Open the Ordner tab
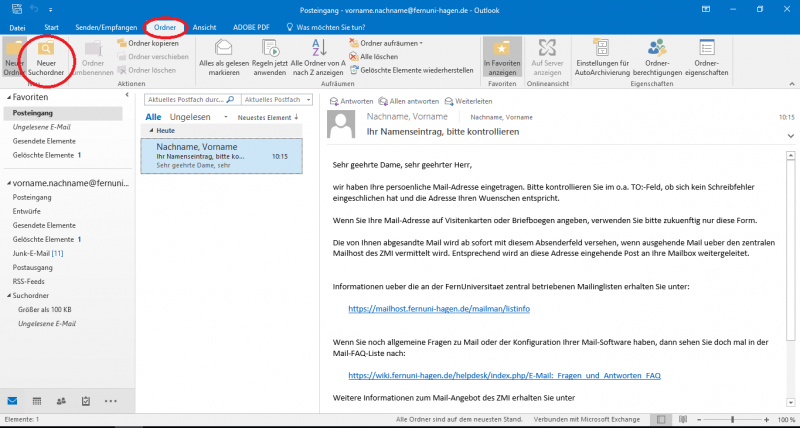This screenshot has height=428, width=800. point(165,28)
